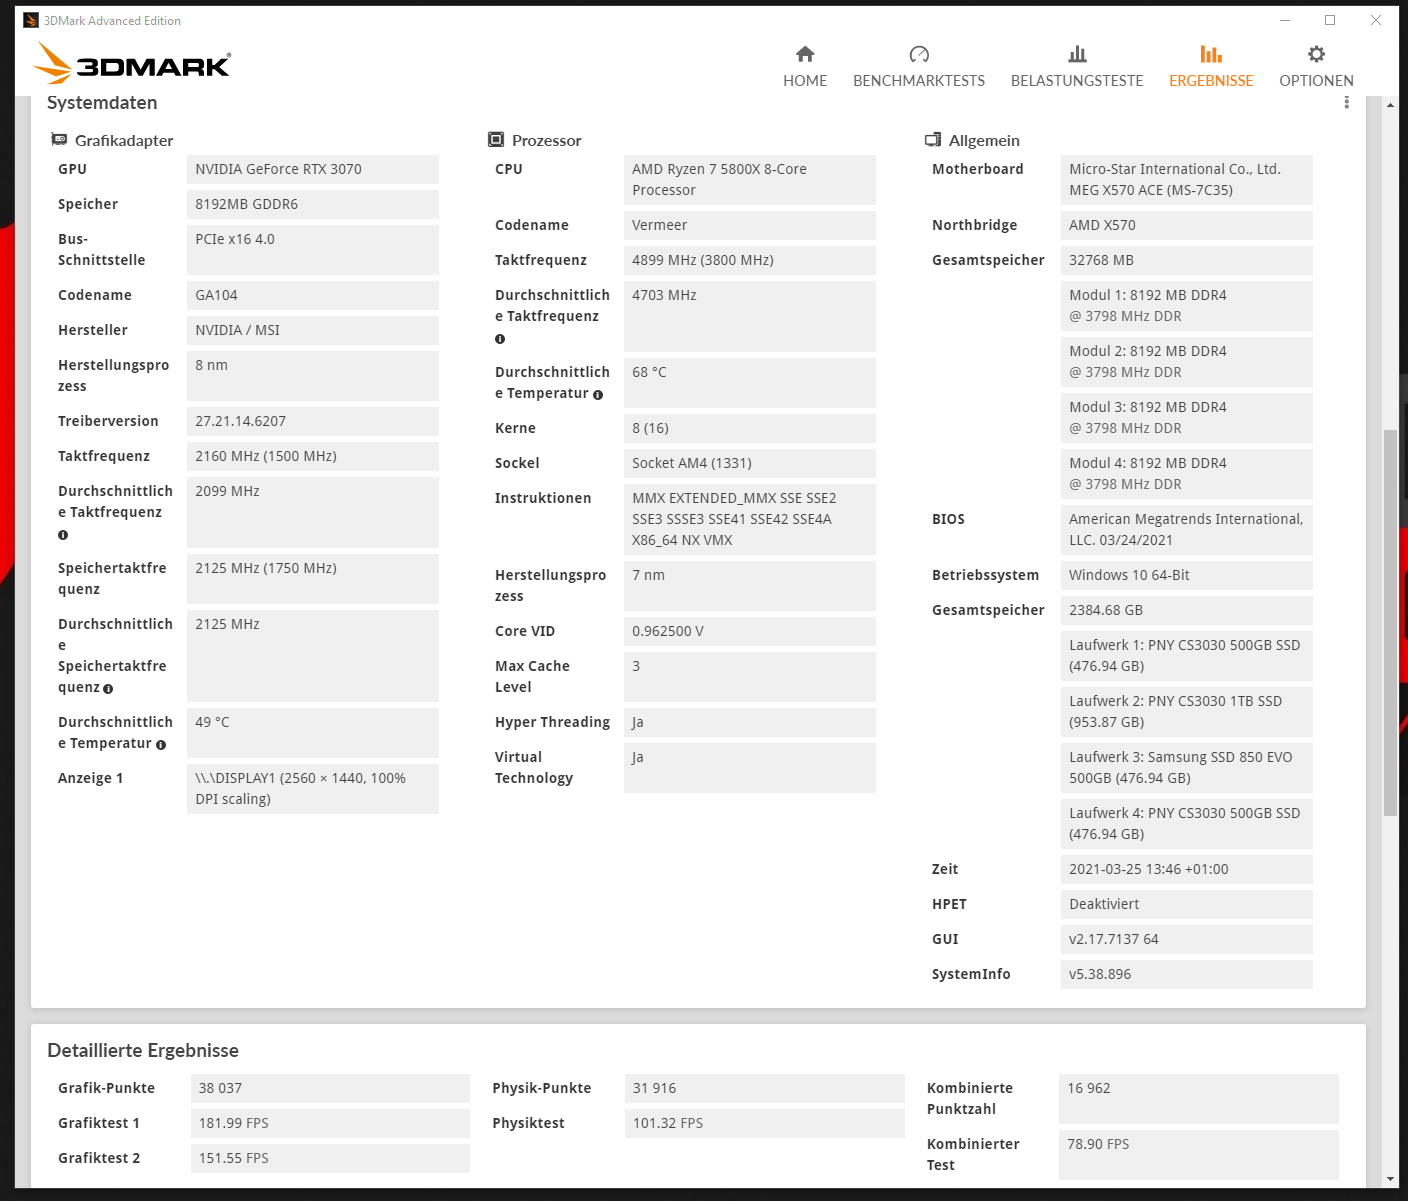Screen dimensions: 1408x1201
Task: Click the CPU value AMD Ryzen 7 5800X
Action: [750, 180]
